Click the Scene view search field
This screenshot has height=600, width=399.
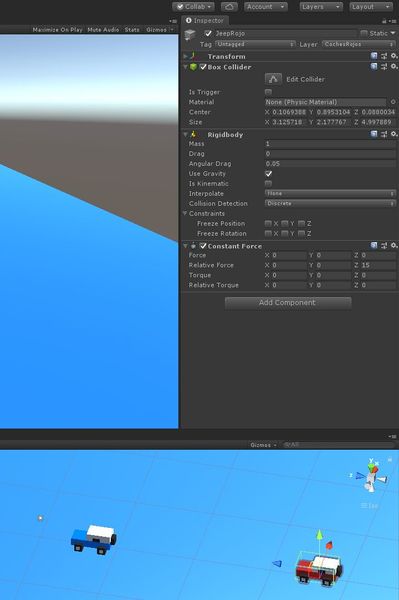(x=338, y=445)
